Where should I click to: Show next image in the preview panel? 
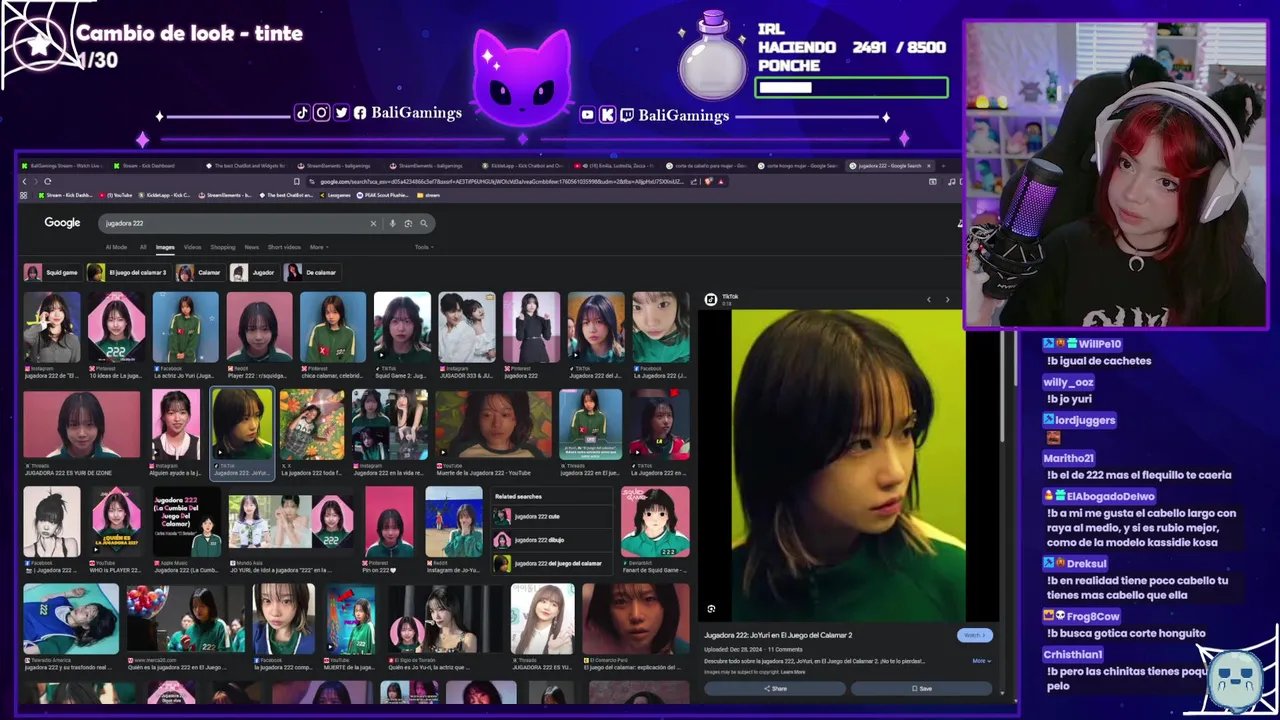tap(947, 299)
